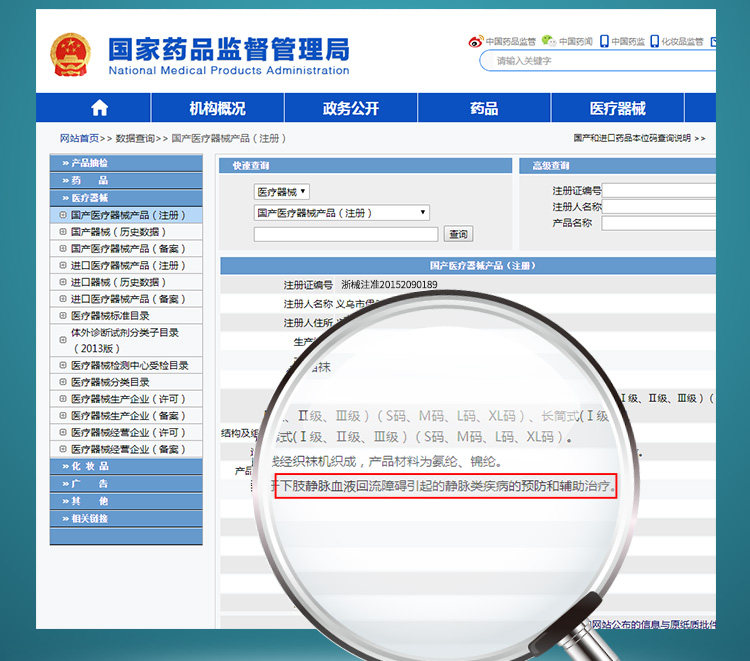This screenshot has width=750, height=661.
Task: Click the national emblem logo
Action: point(70,55)
